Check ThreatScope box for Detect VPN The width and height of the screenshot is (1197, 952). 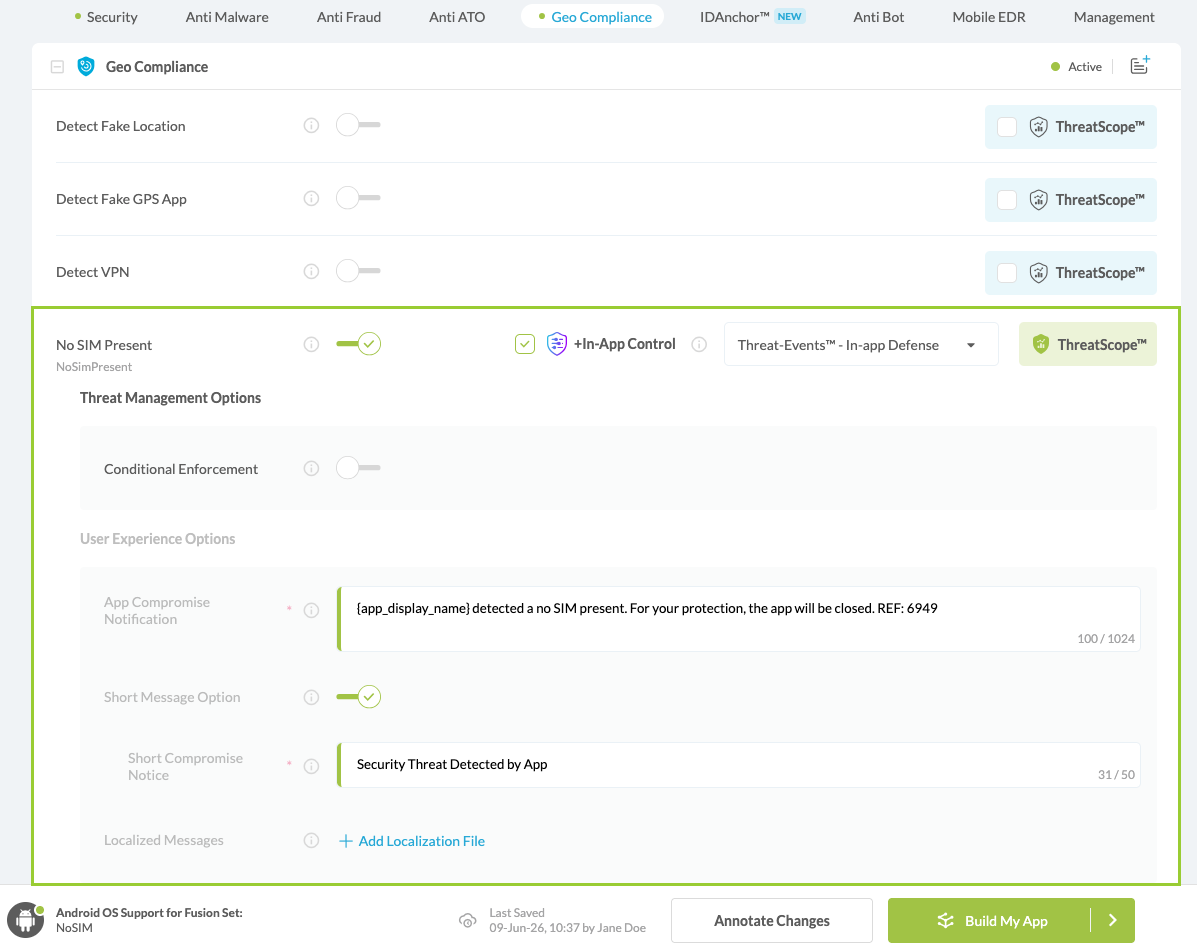pyautogui.click(x=1007, y=273)
